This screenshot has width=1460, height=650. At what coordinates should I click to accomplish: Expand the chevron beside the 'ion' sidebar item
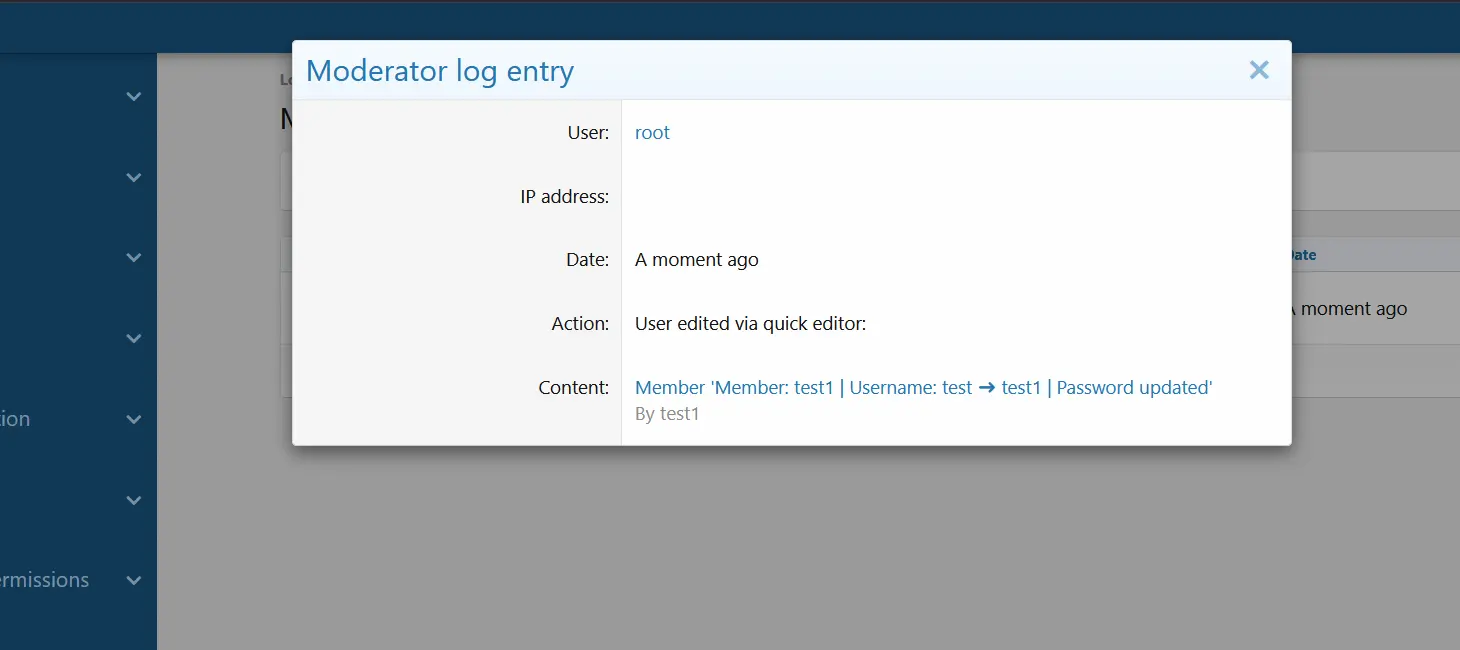134,419
